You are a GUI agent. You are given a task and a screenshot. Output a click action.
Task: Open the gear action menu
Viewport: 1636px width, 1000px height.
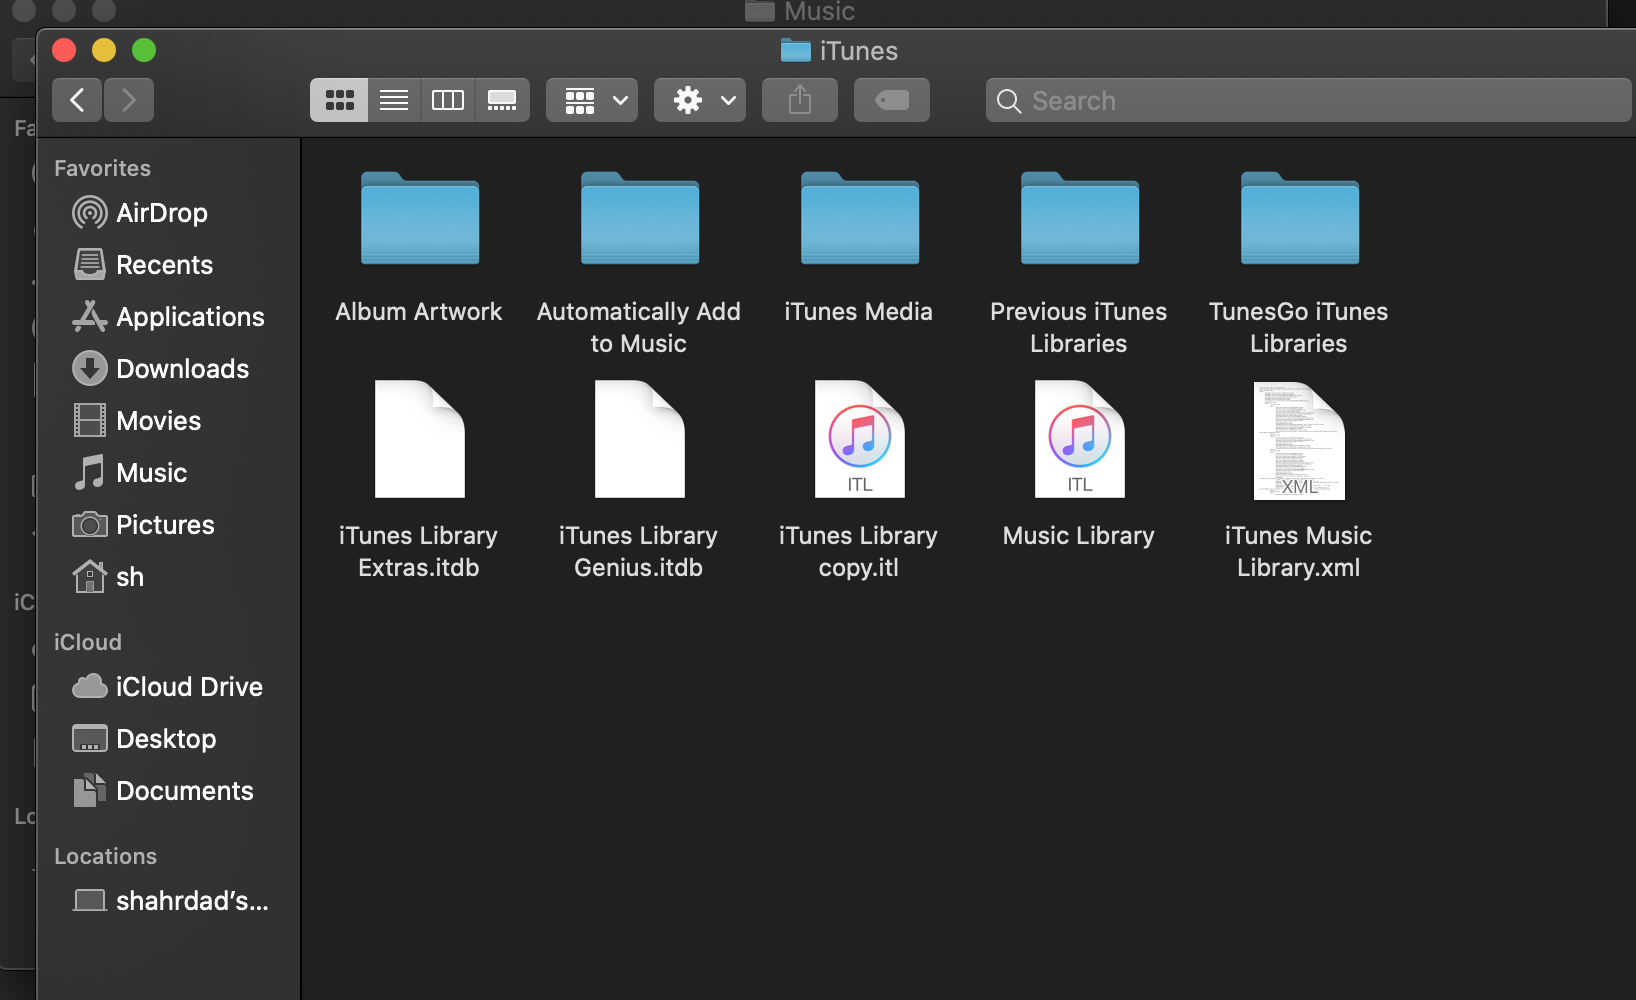[700, 100]
